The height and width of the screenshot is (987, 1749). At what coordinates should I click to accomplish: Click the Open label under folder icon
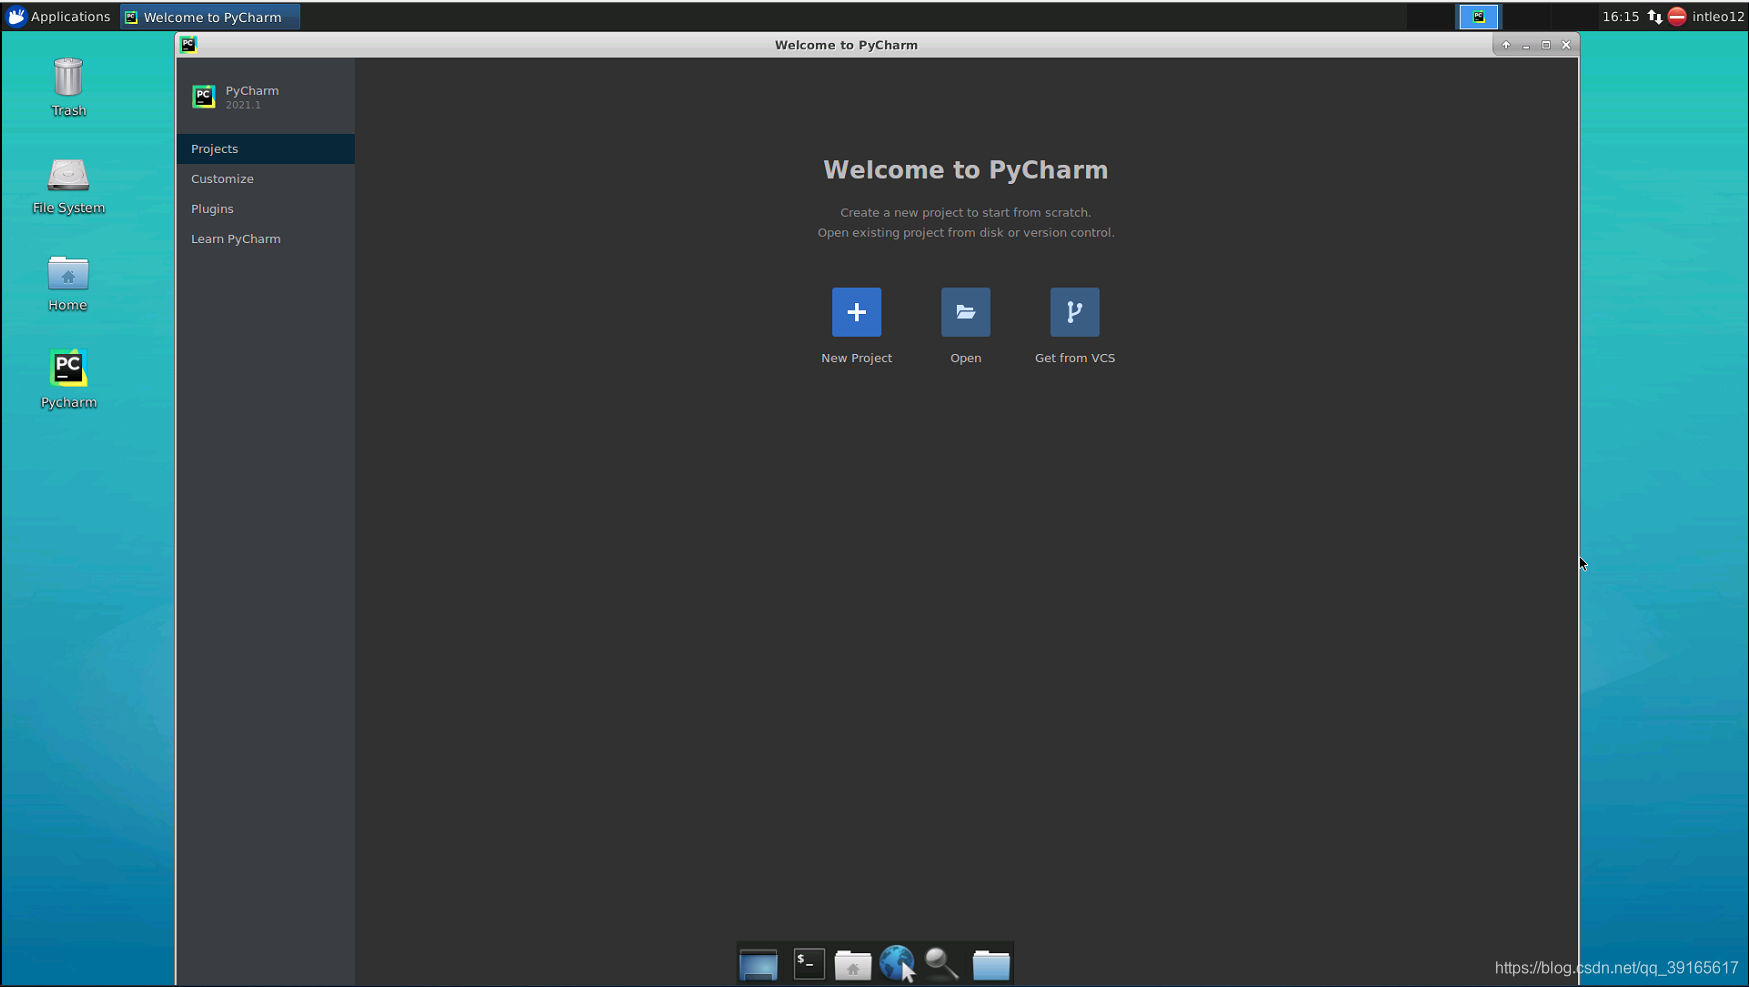[x=965, y=358]
